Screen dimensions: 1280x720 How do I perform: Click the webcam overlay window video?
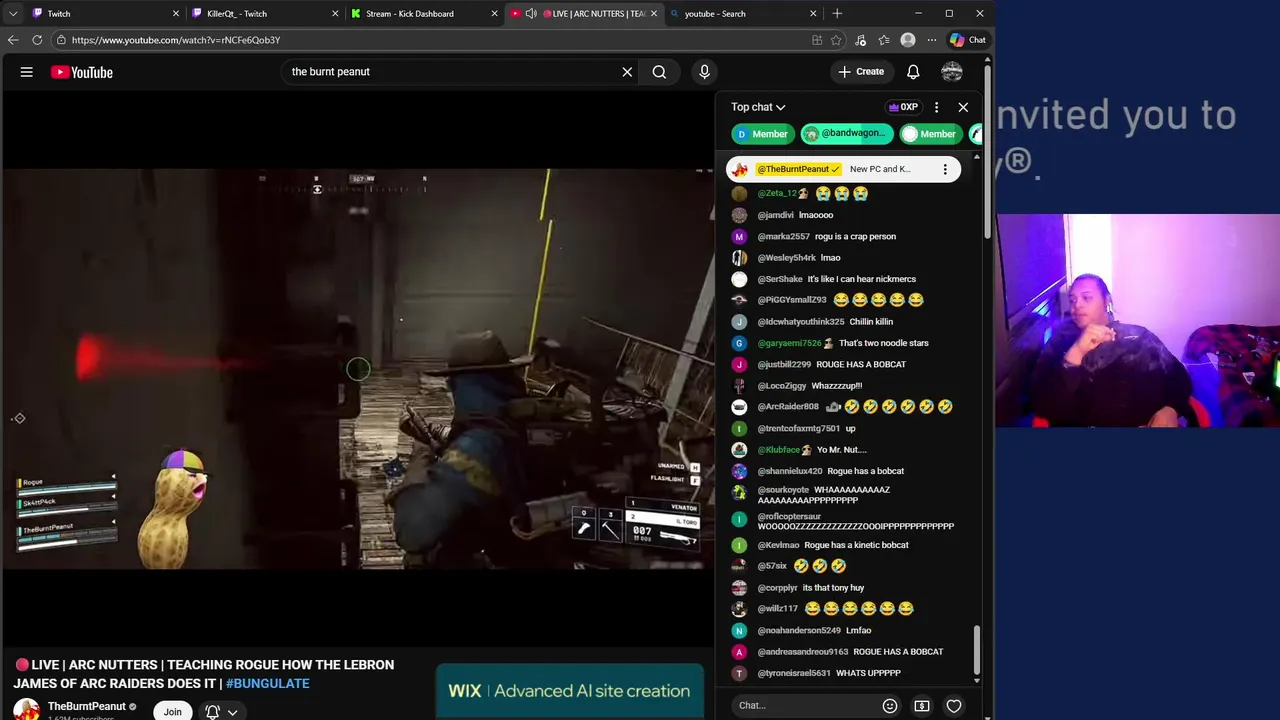click(1138, 321)
